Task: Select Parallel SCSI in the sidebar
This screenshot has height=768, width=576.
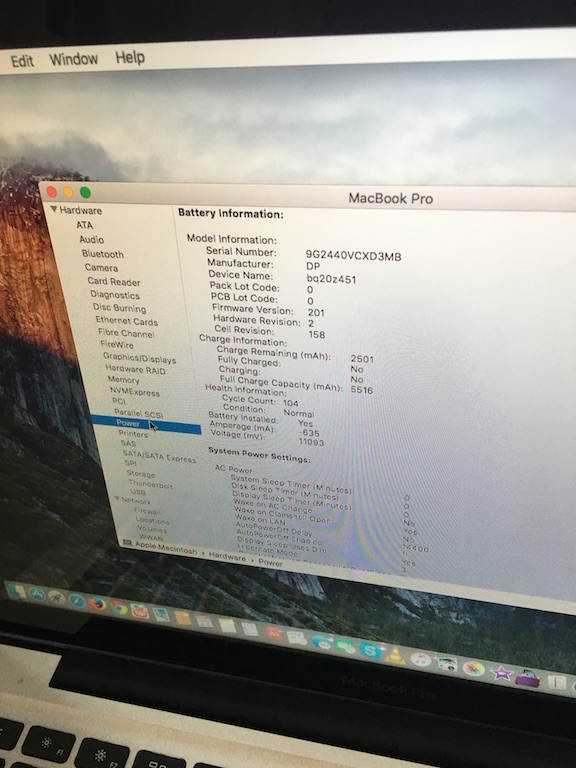Action: 139,413
